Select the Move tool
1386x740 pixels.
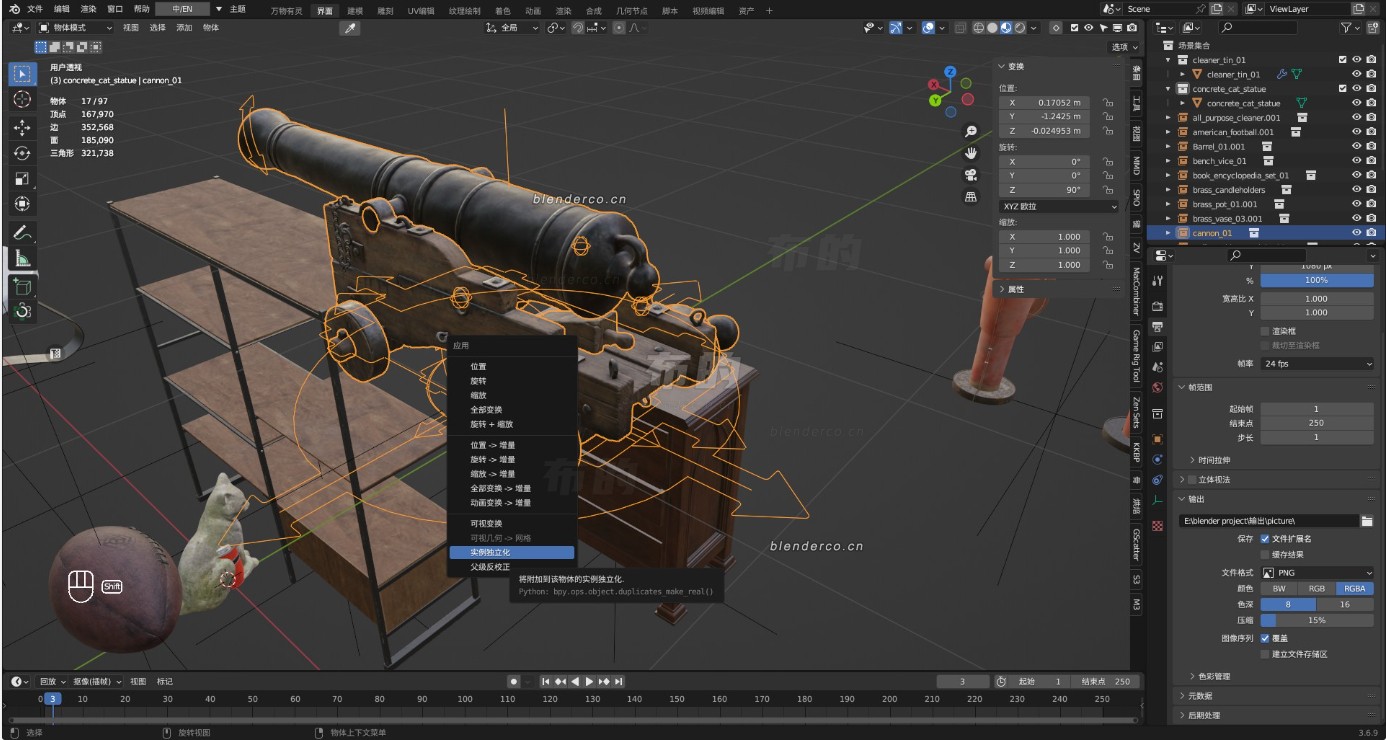coord(22,127)
